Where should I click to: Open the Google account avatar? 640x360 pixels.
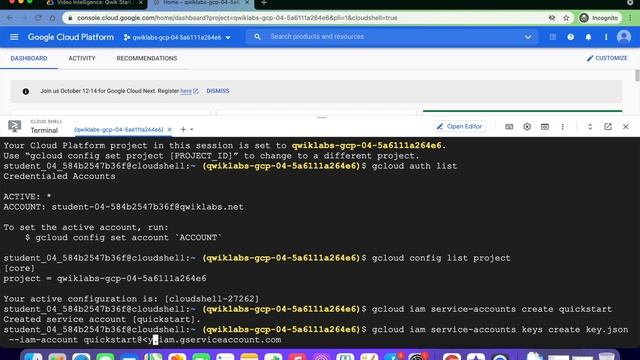coord(624,37)
